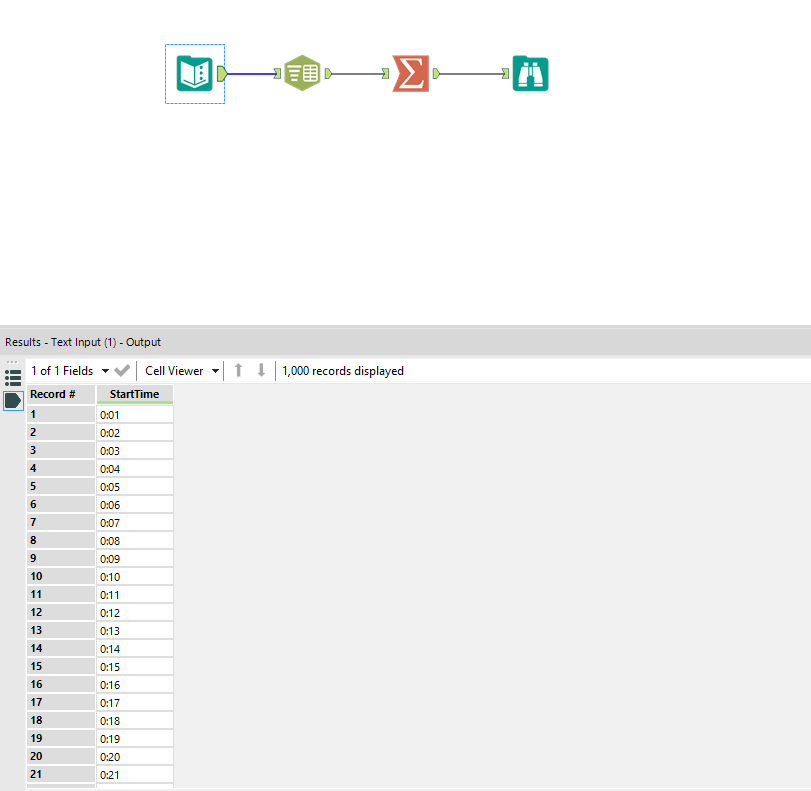
Task: Click the output anchor of the Text Input tool
Action: click(220, 73)
